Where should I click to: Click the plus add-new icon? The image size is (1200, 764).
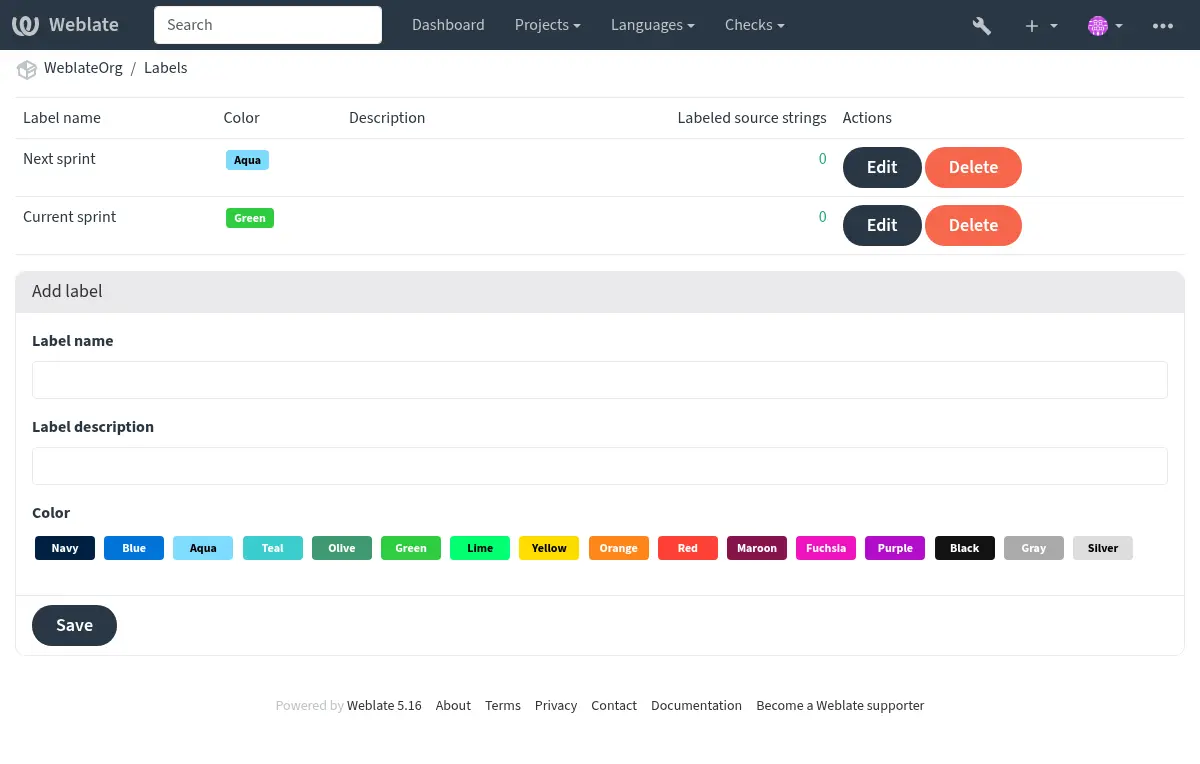point(1033,25)
